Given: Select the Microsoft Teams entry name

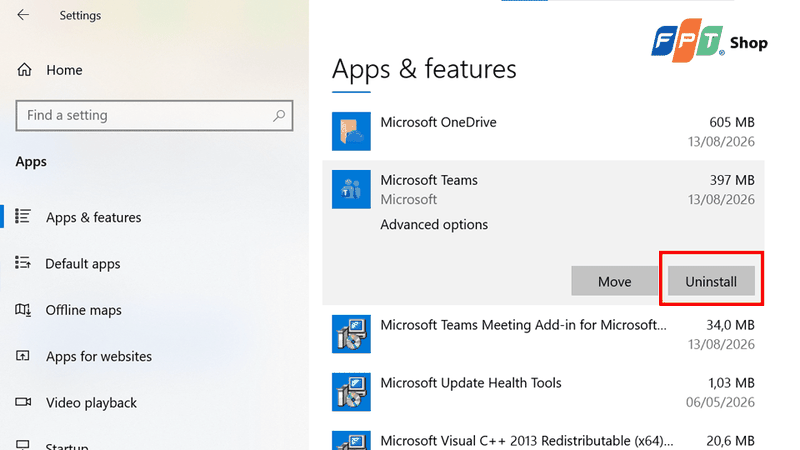Looking at the screenshot, I should pyautogui.click(x=429, y=180).
